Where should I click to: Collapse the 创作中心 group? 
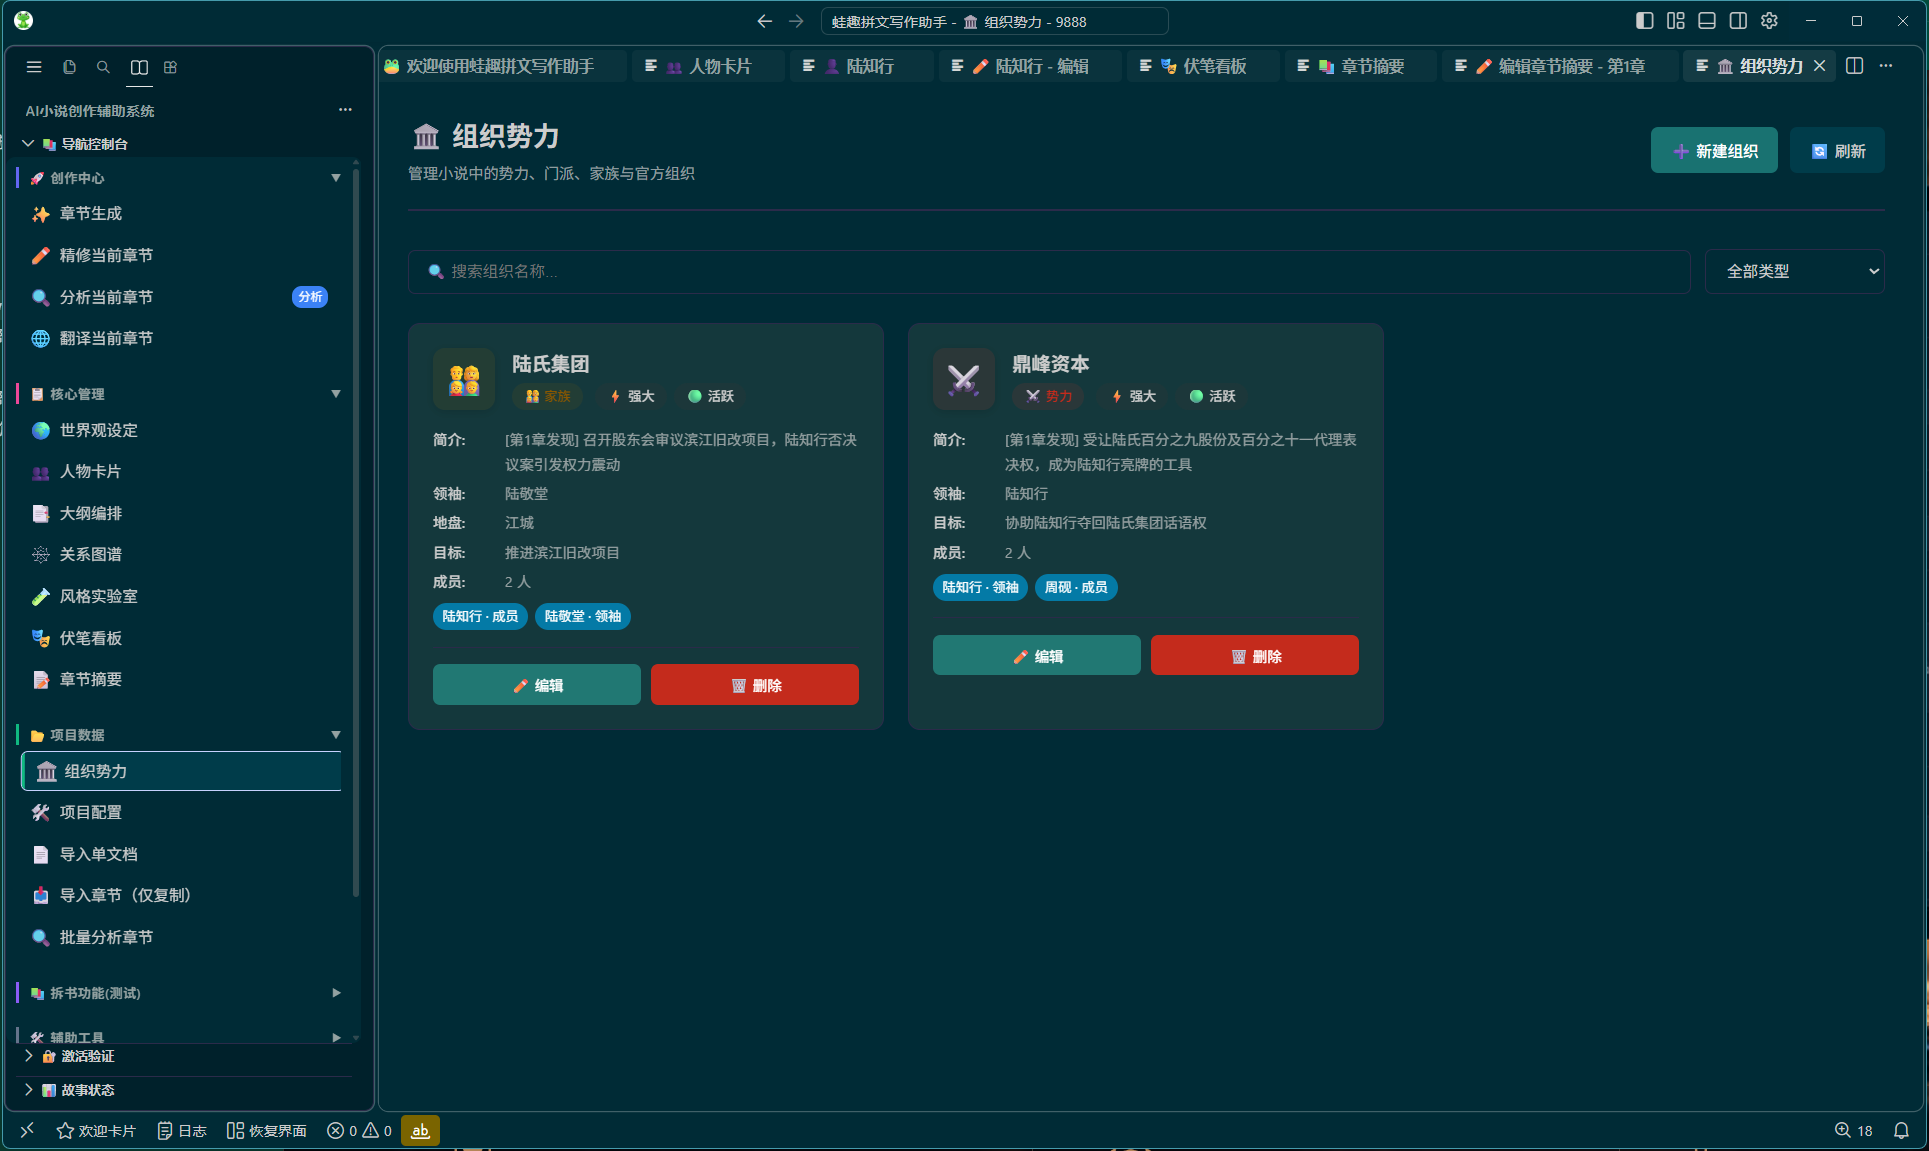tap(336, 178)
